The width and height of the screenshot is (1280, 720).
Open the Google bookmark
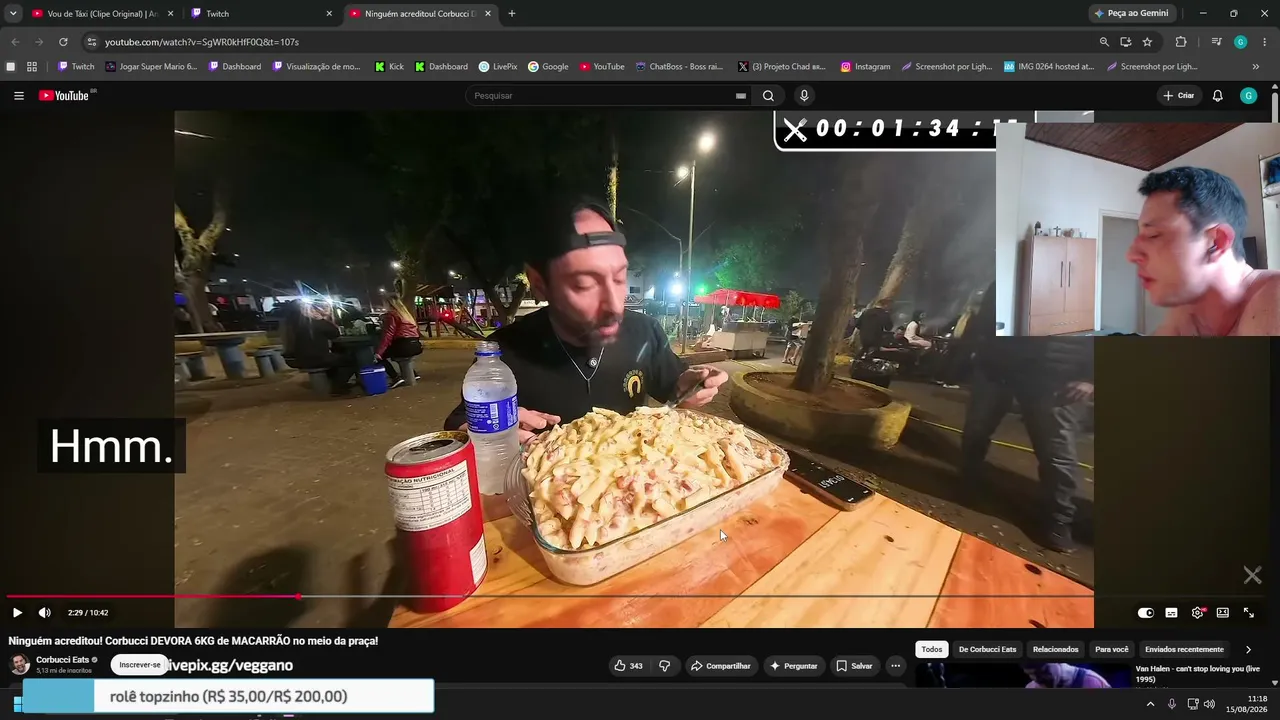pyautogui.click(x=548, y=67)
